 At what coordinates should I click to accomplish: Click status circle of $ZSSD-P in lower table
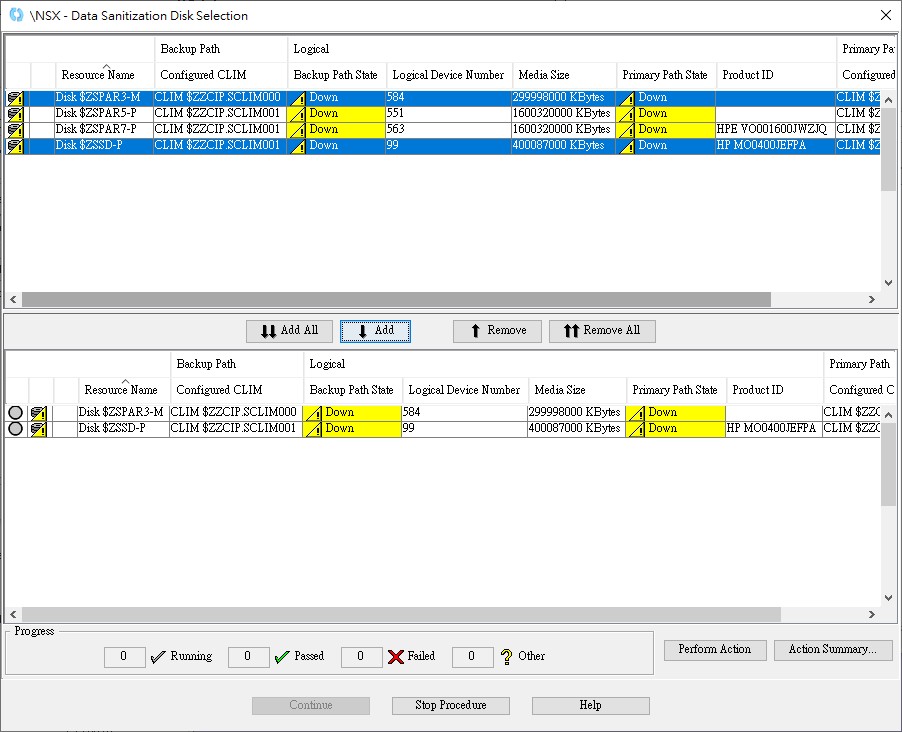[x=16, y=429]
